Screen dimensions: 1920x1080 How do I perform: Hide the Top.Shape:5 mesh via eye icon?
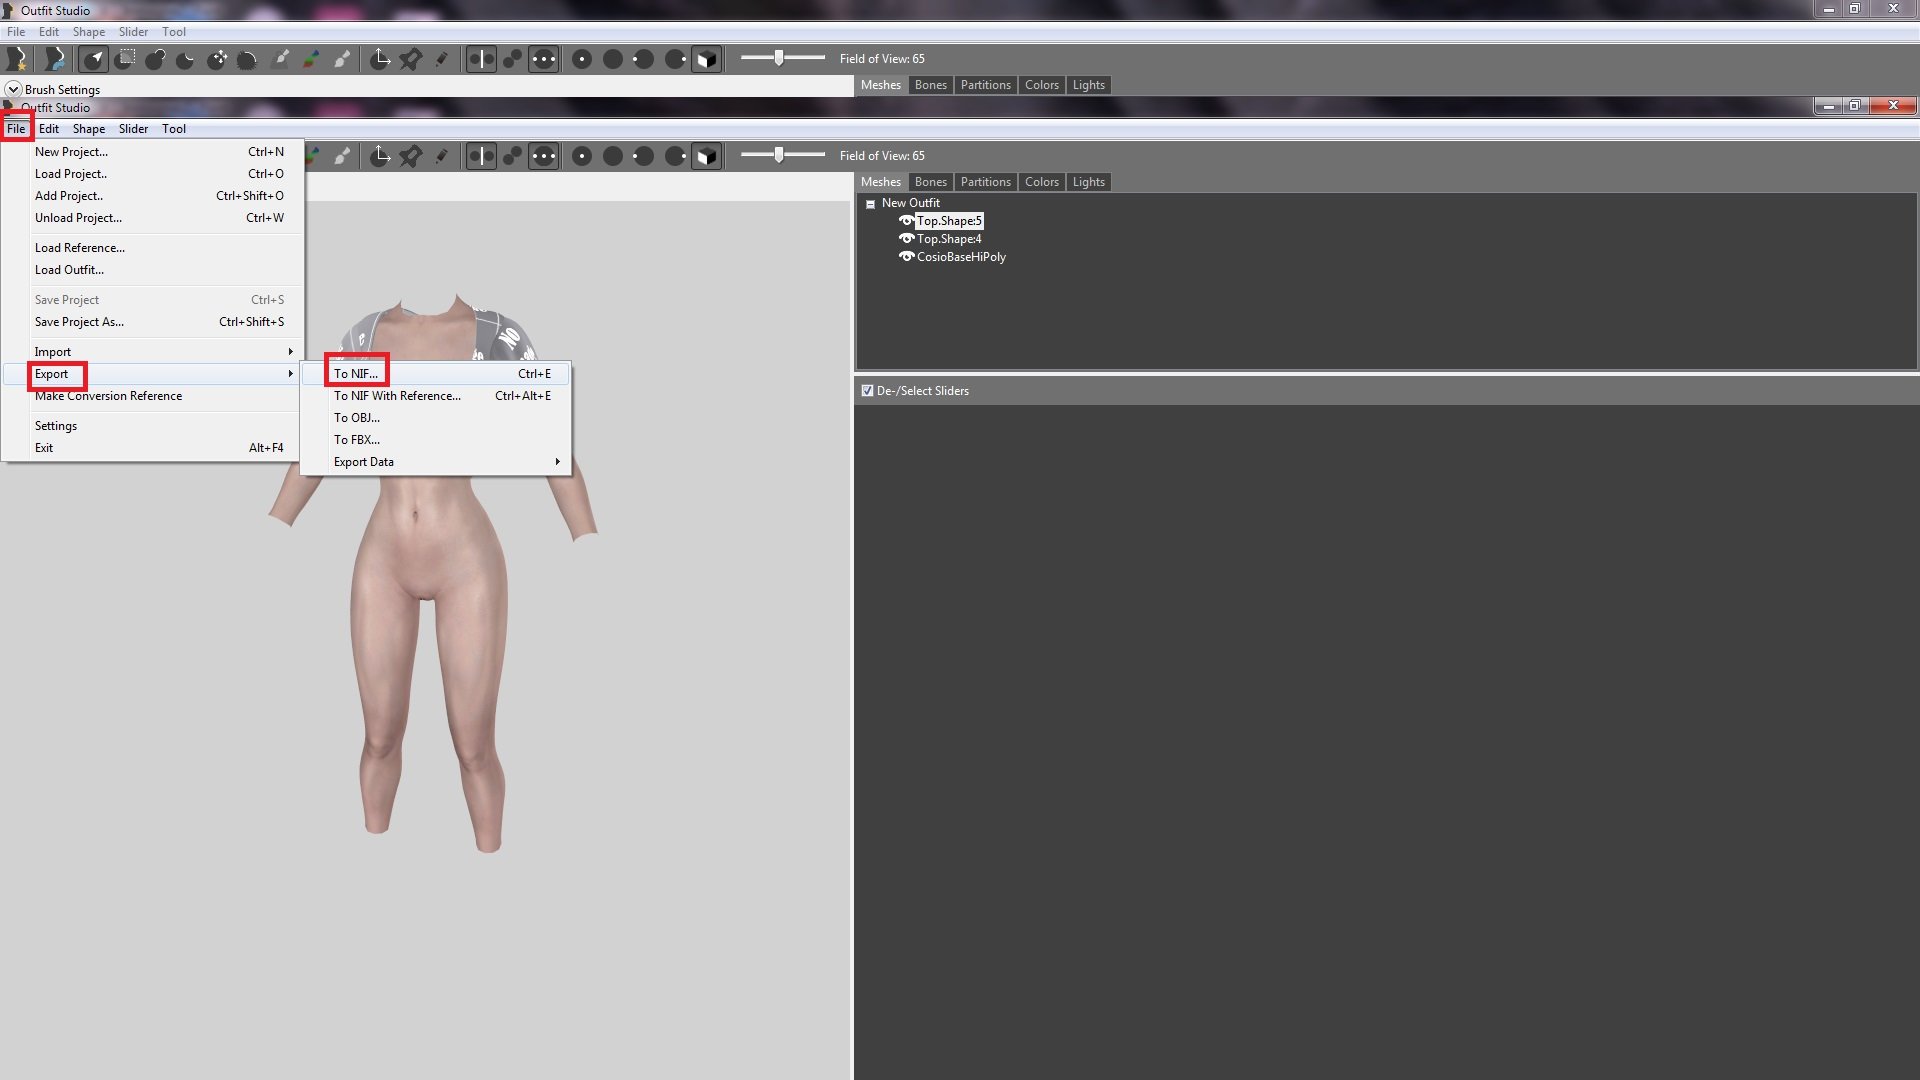[906, 221]
